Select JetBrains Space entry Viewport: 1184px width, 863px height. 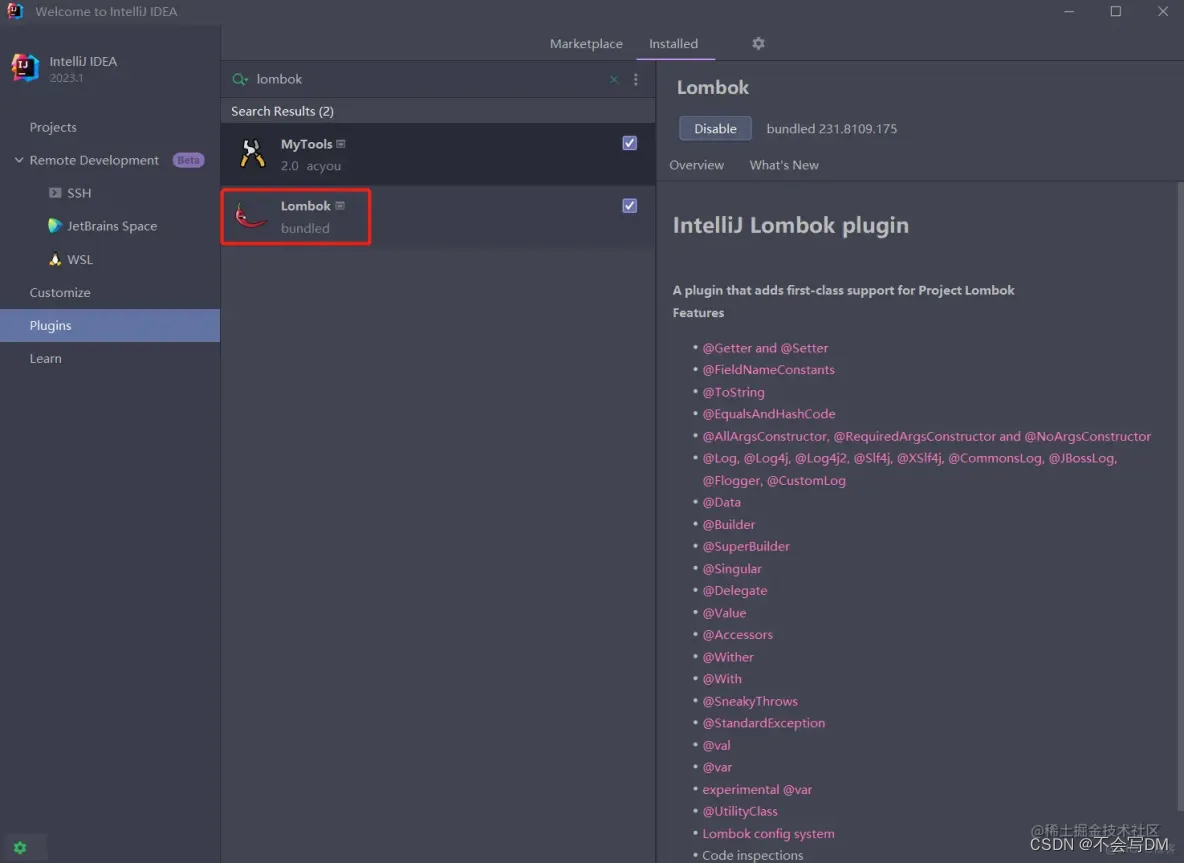point(110,226)
